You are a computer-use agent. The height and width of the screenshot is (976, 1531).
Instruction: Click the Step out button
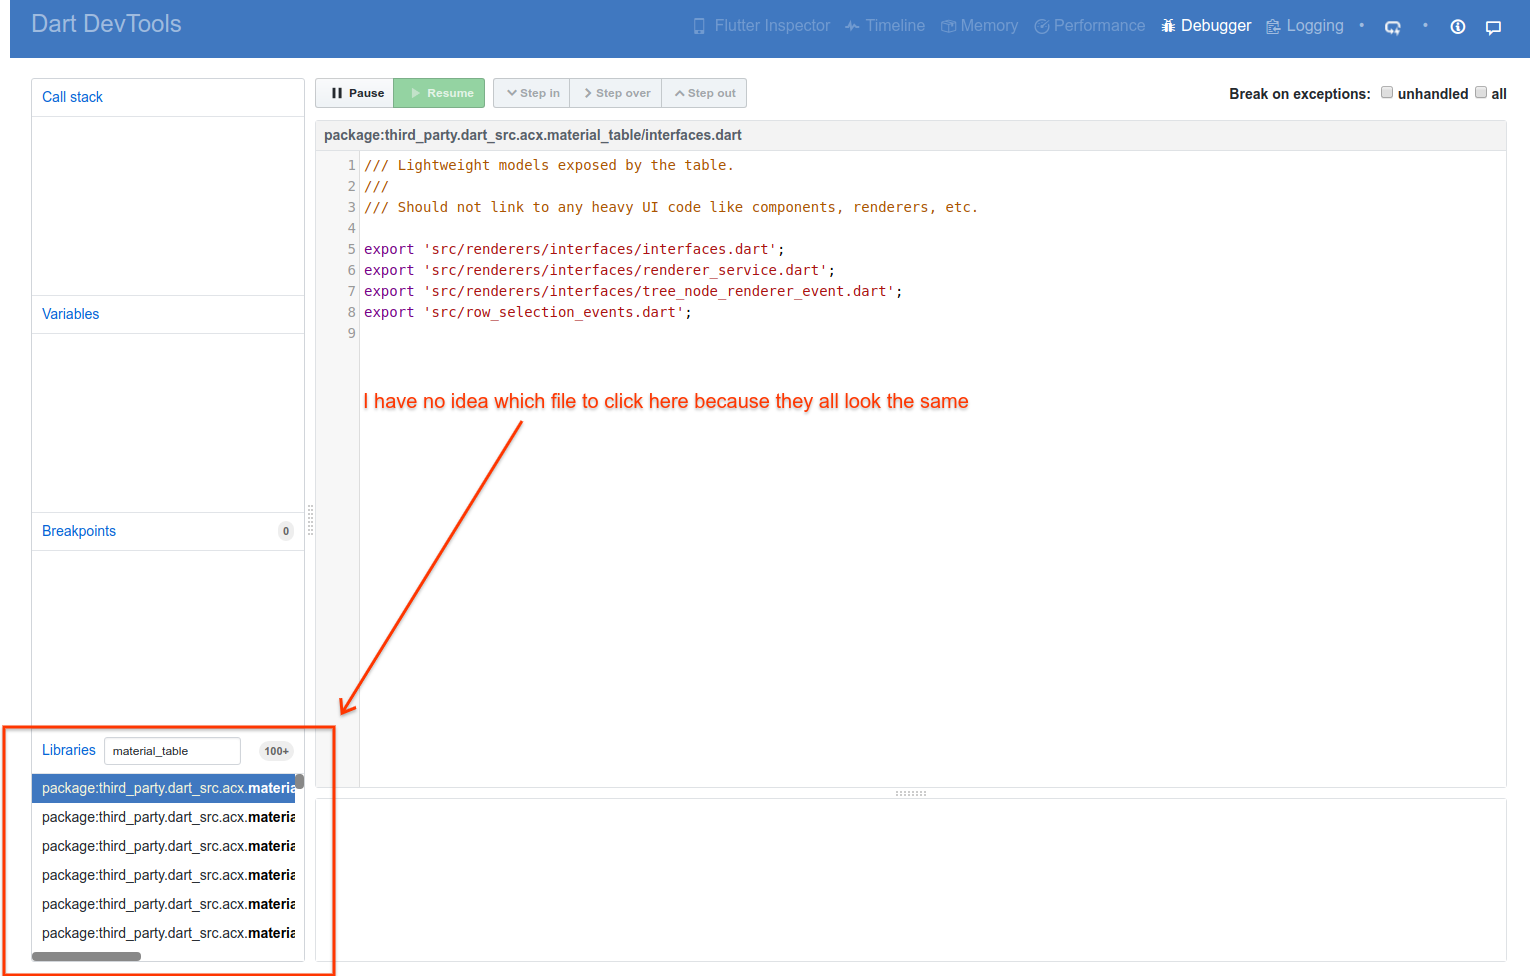(704, 93)
